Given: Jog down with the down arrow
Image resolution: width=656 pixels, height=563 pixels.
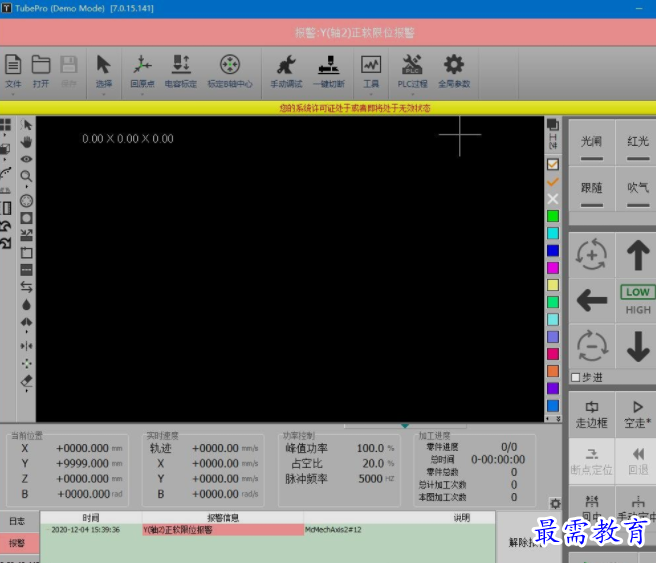Looking at the screenshot, I should [638, 346].
